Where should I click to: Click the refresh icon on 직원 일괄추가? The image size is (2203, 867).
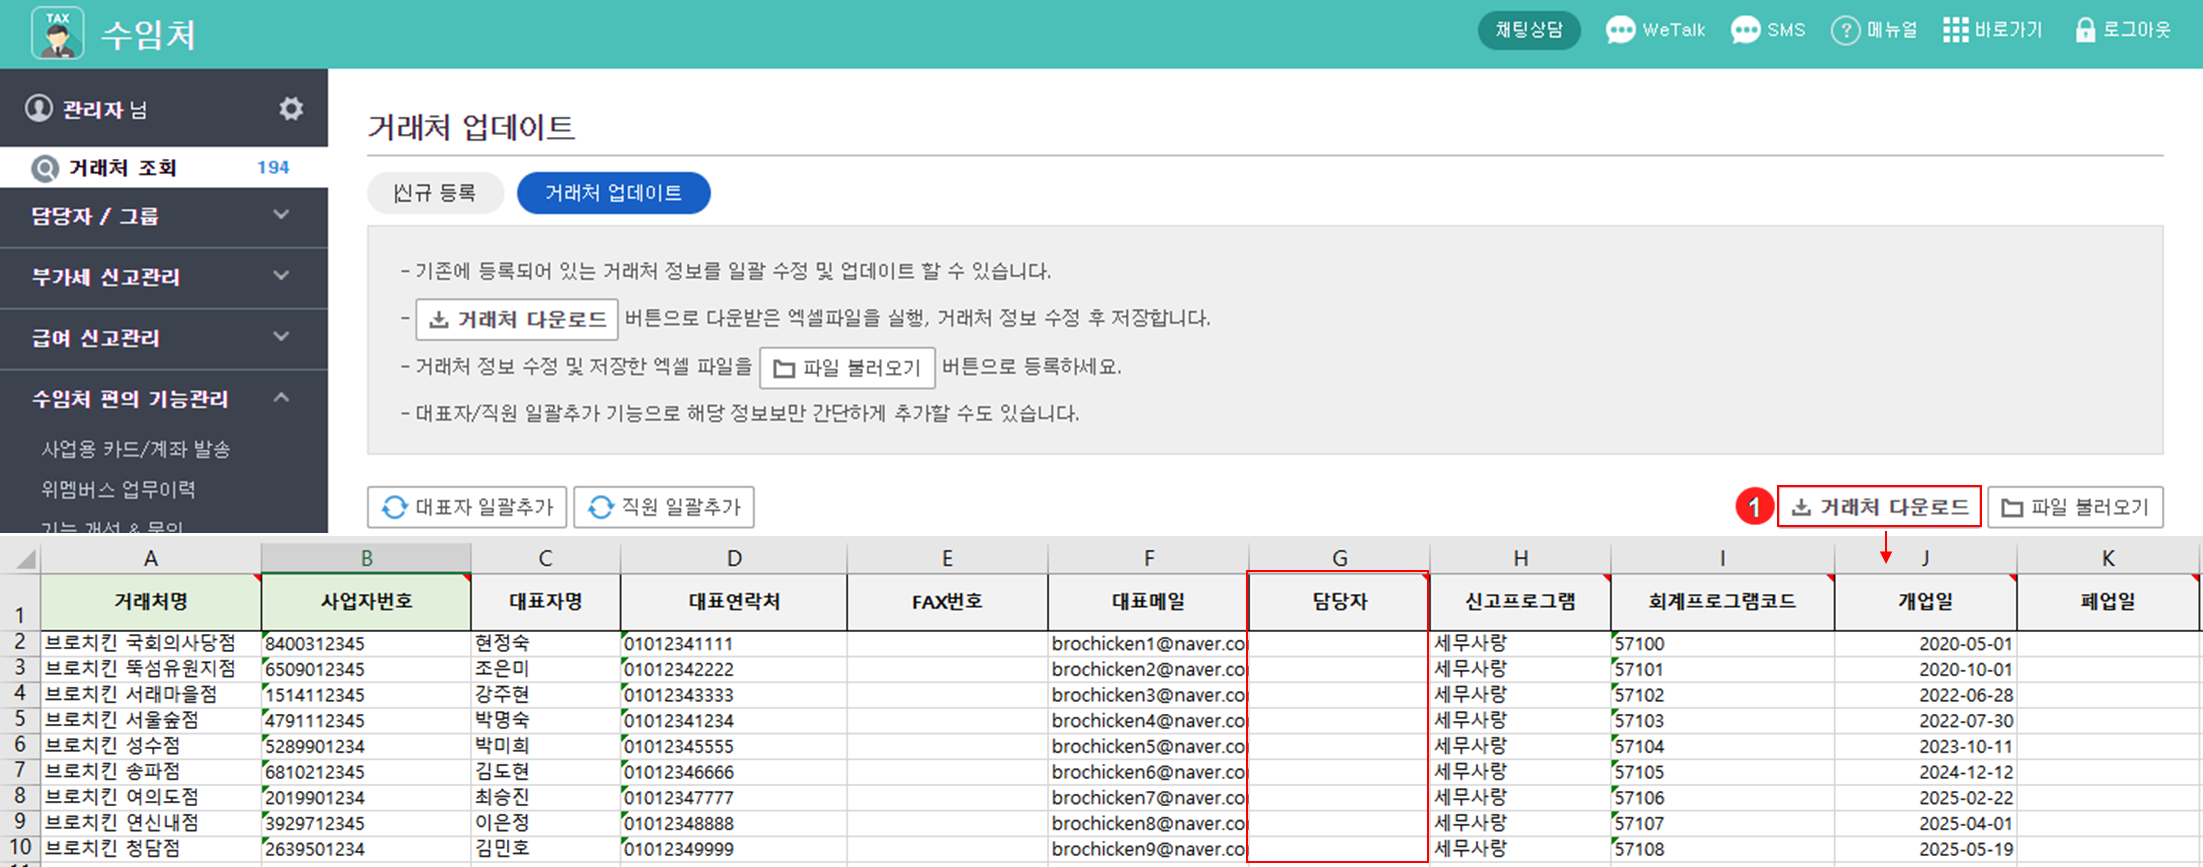(601, 507)
